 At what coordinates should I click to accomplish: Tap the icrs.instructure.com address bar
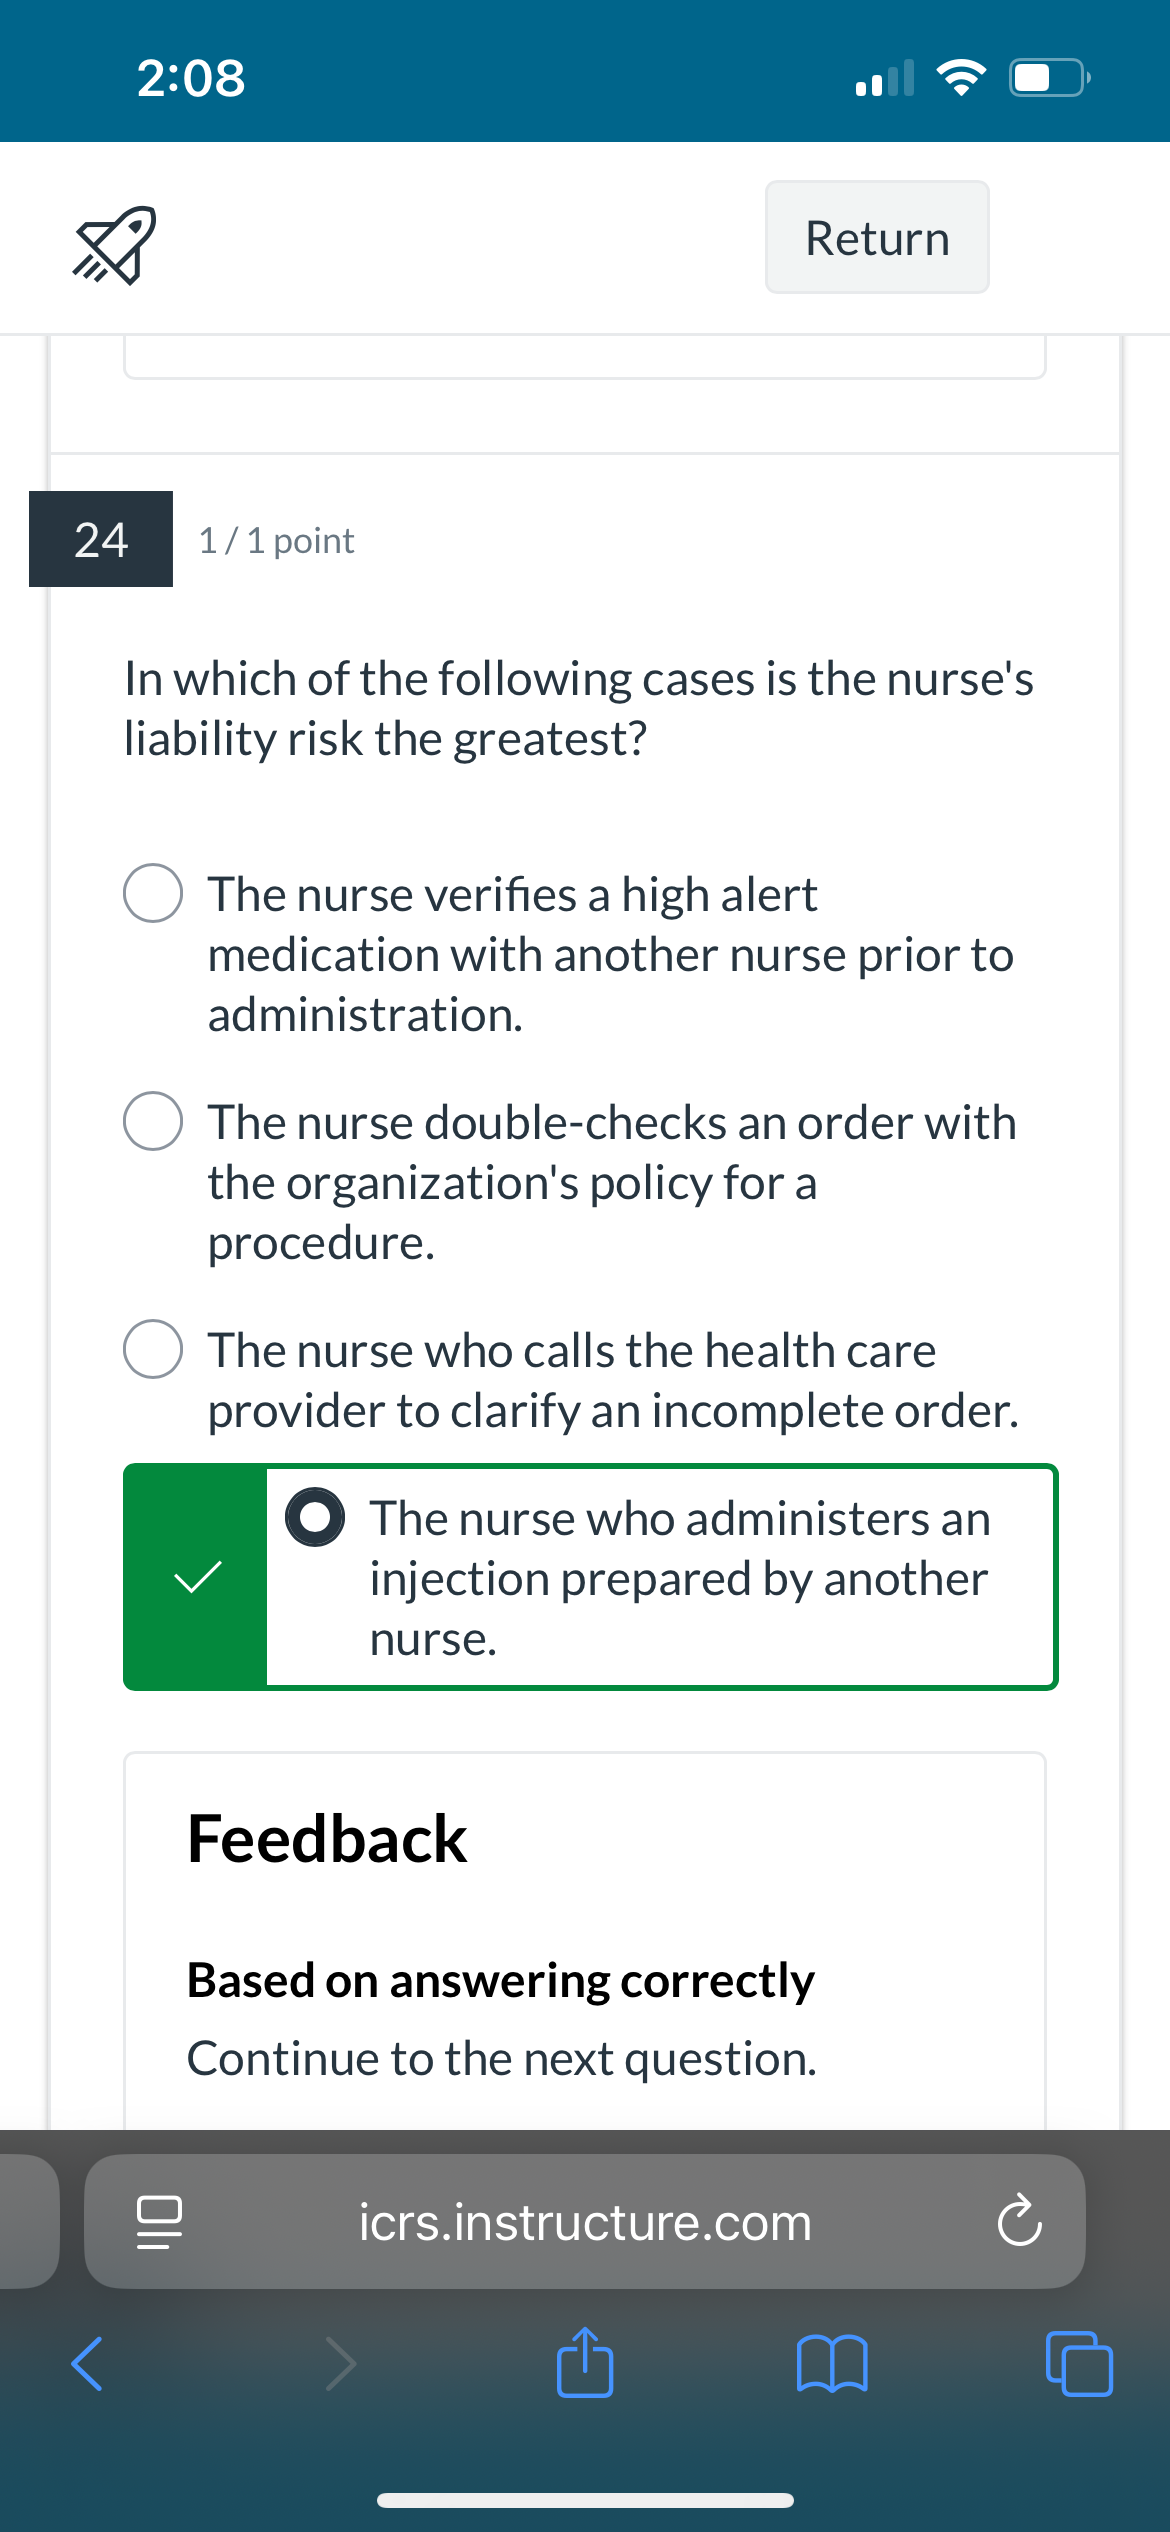coord(585,2222)
